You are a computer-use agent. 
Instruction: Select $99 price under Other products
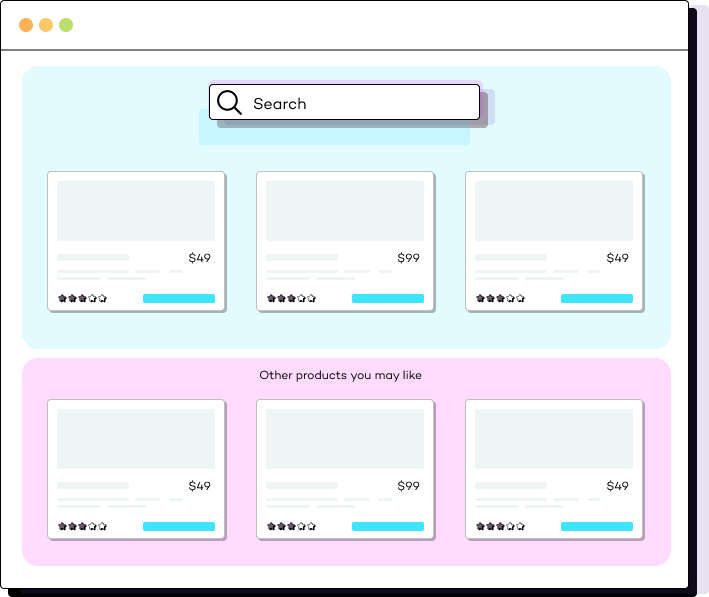(408, 486)
